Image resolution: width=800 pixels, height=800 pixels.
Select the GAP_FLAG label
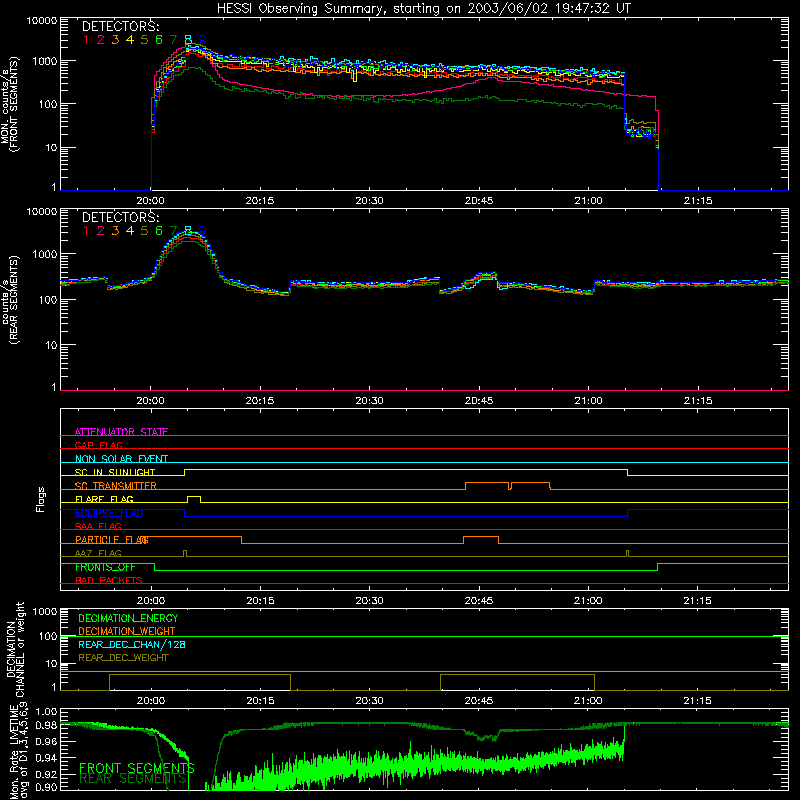[98, 445]
